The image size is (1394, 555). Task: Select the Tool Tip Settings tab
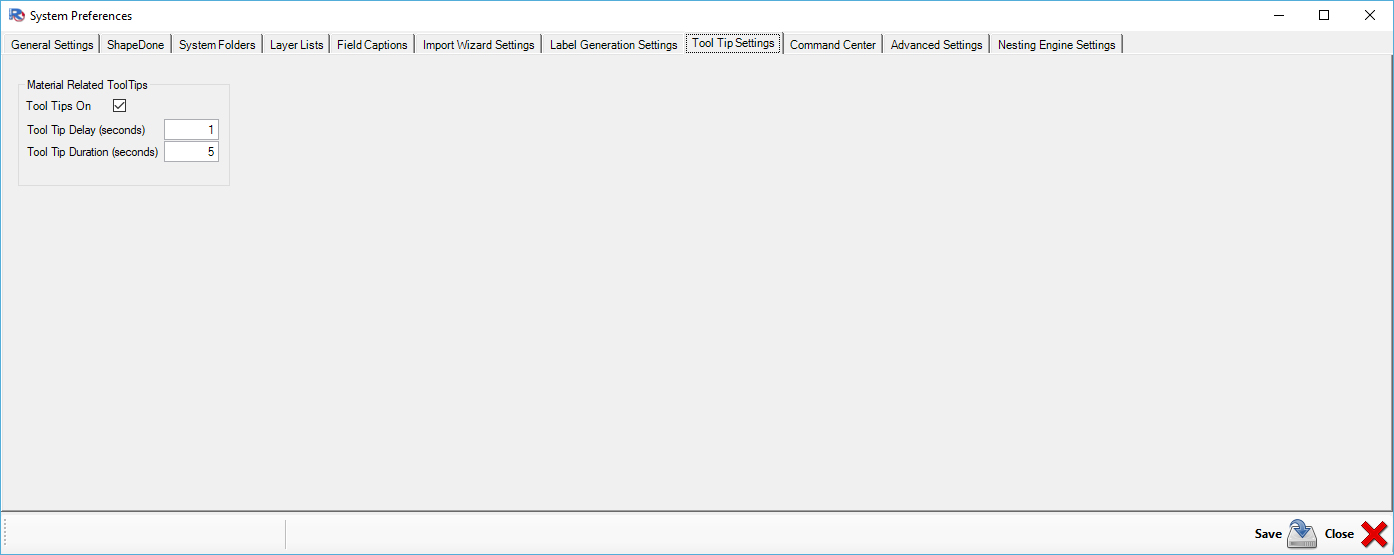(733, 44)
